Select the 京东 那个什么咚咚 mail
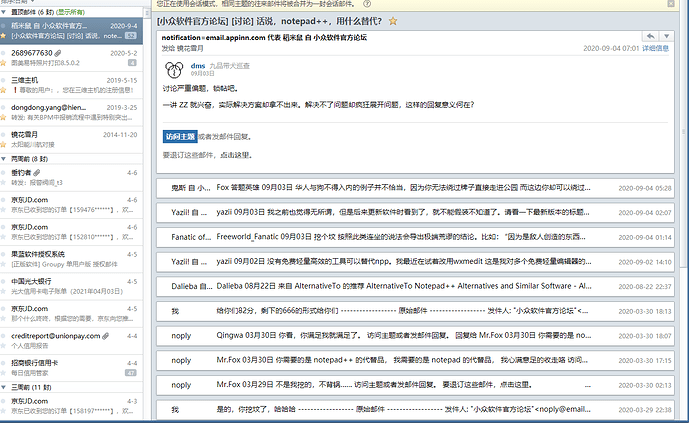Image resolution: width=689 pixels, height=423 pixels. pos(71,313)
